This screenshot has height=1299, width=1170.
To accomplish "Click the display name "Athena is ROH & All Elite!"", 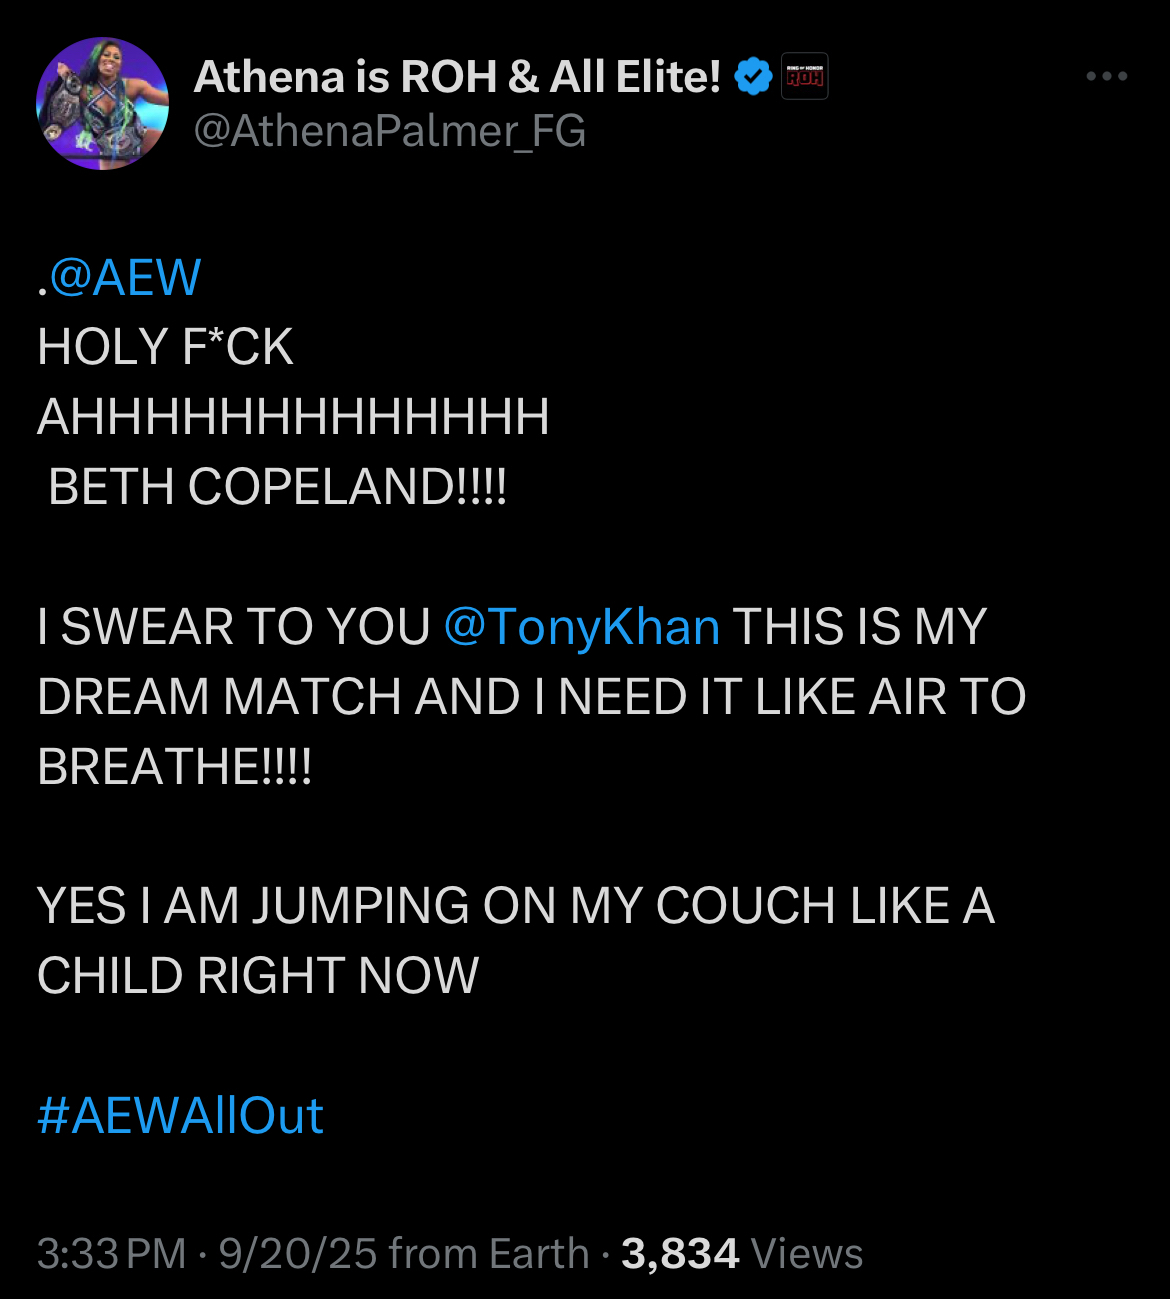I will 457,77.
